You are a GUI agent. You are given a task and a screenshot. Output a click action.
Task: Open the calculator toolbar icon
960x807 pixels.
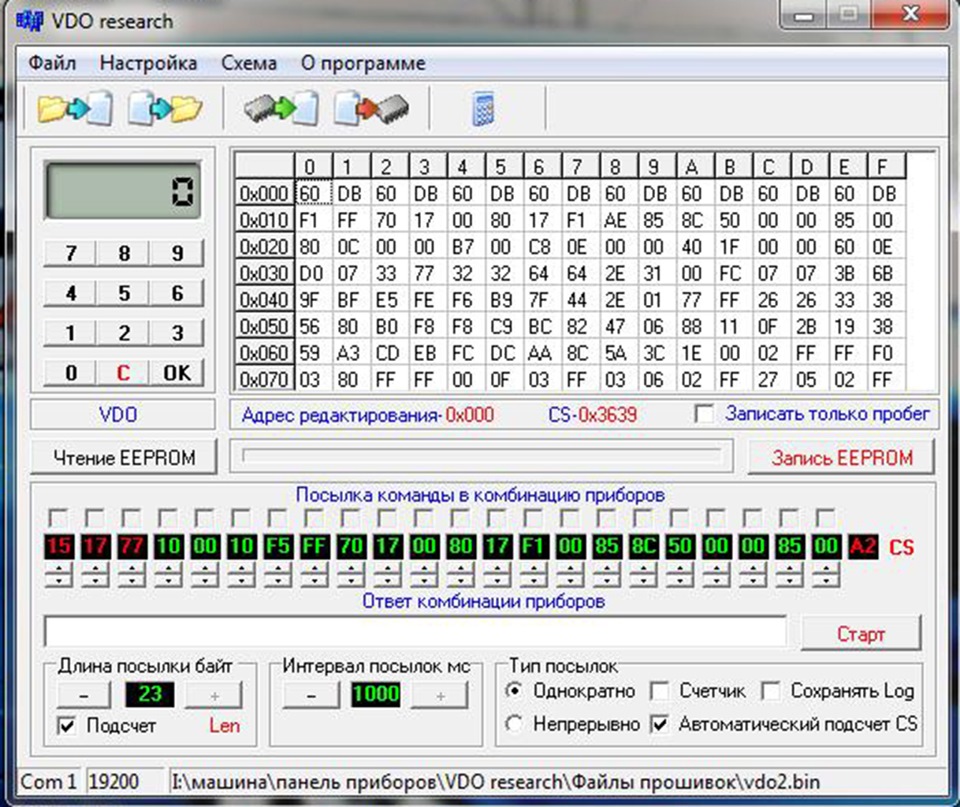click(483, 109)
